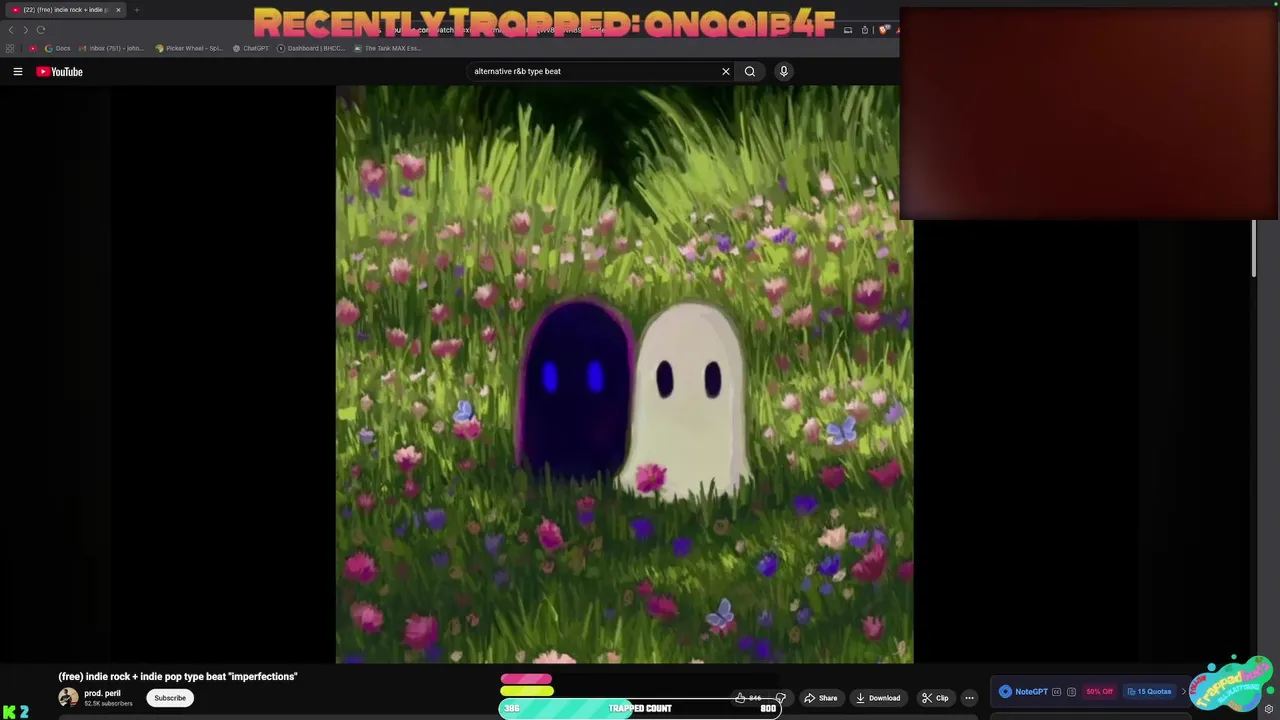
Task: Dislike the video with thumbs down
Action: click(780, 698)
